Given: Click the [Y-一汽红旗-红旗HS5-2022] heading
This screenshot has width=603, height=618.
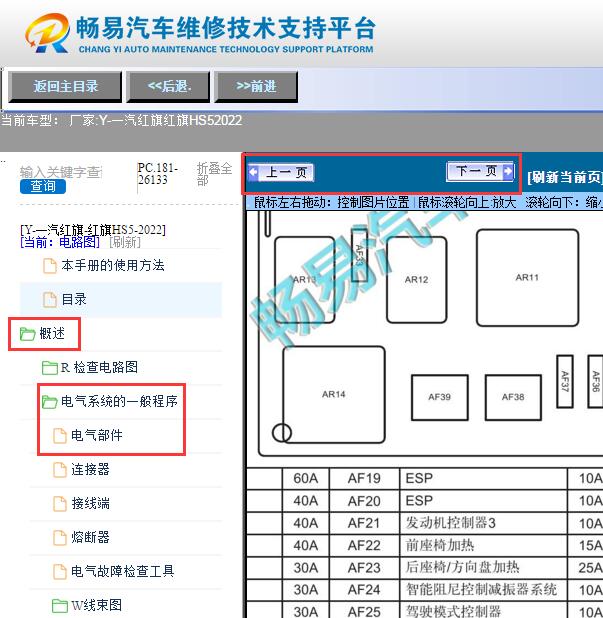Looking at the screenshot, I should tap(93, 229).
